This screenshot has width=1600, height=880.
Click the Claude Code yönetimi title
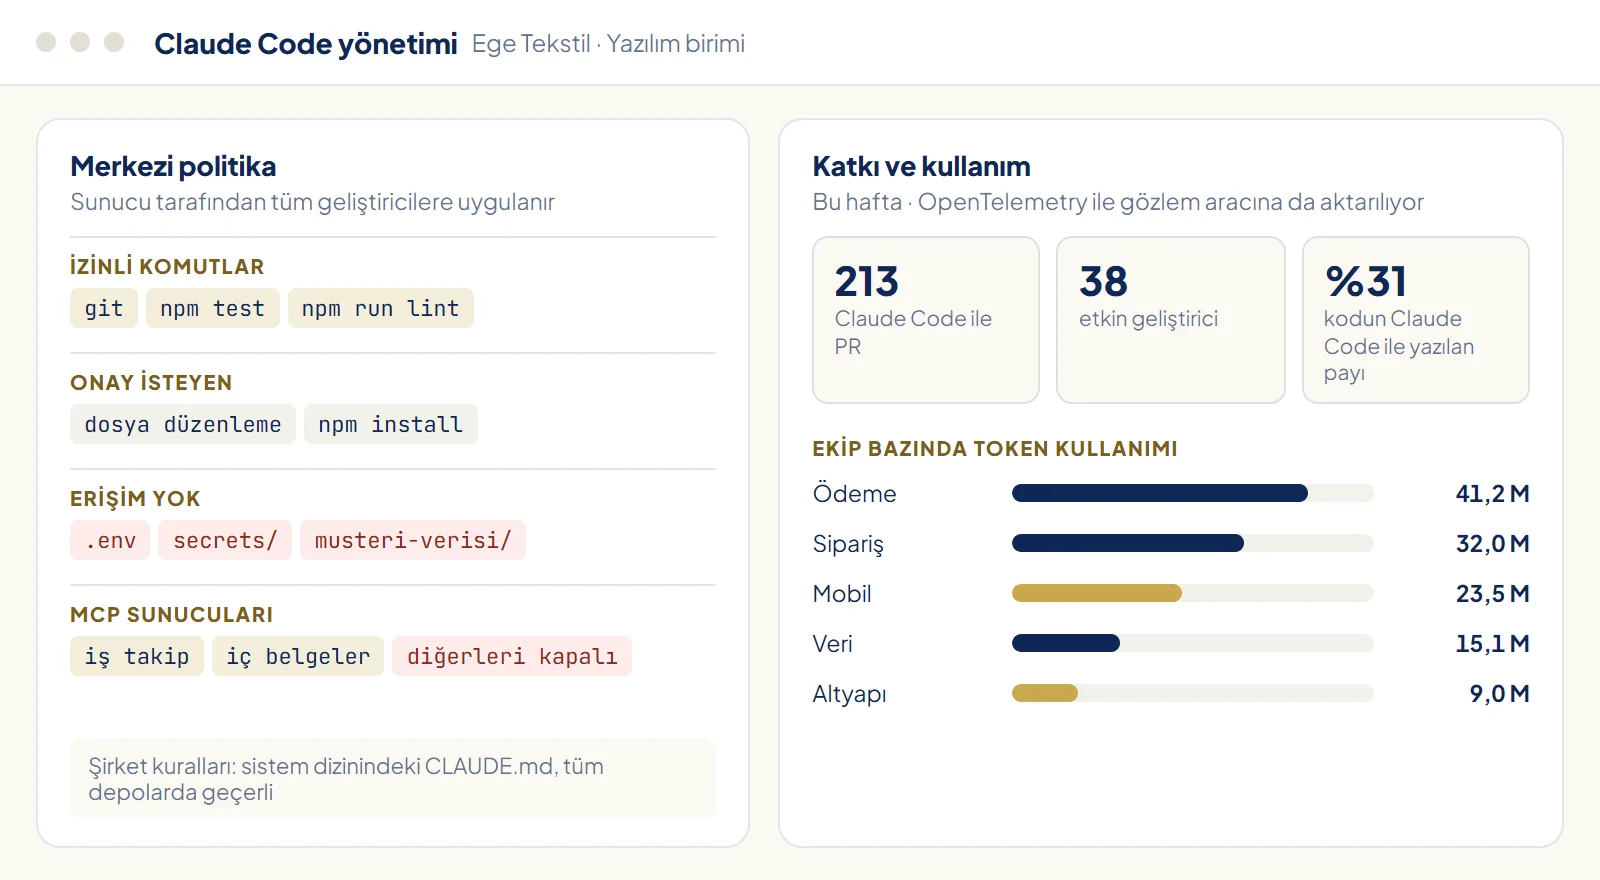pos(306,44)
